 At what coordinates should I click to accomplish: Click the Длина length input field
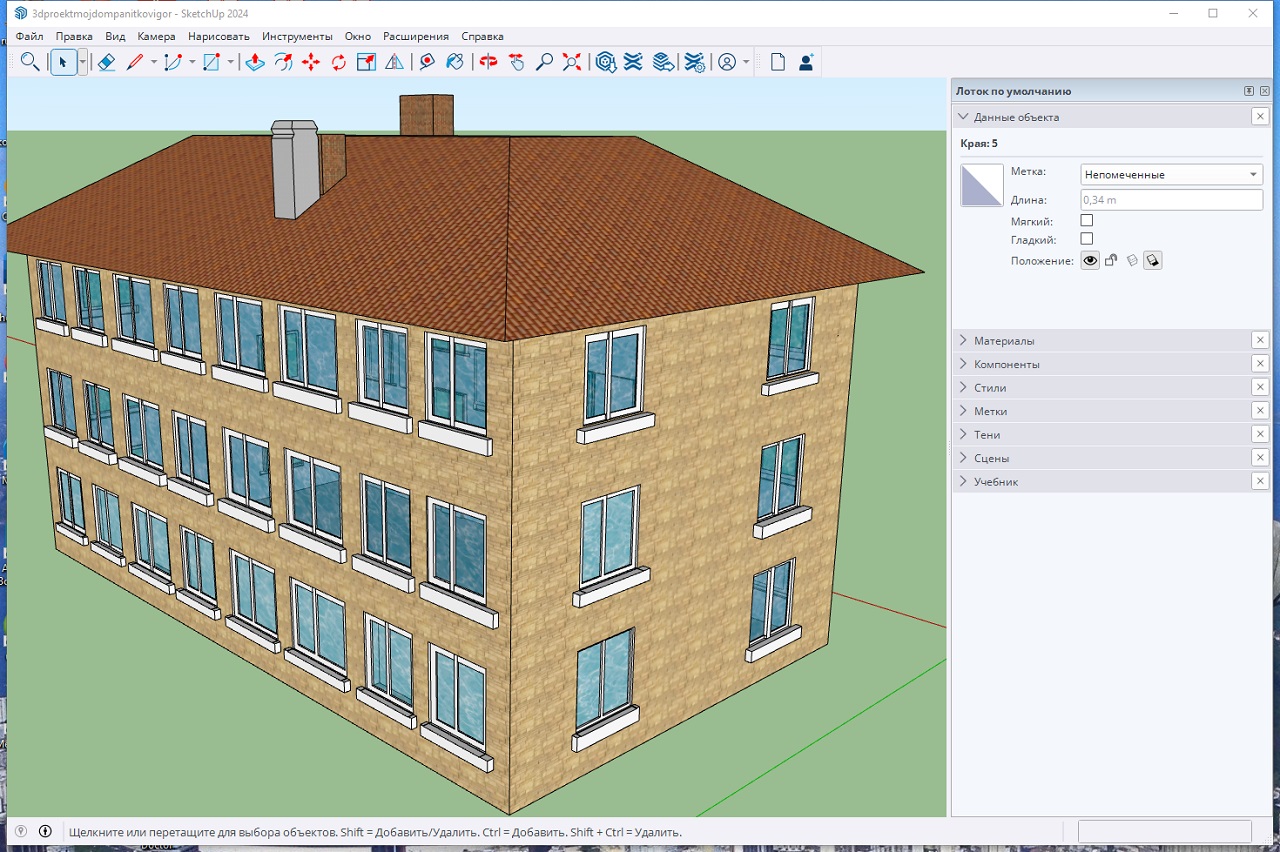click(1171, 200)
